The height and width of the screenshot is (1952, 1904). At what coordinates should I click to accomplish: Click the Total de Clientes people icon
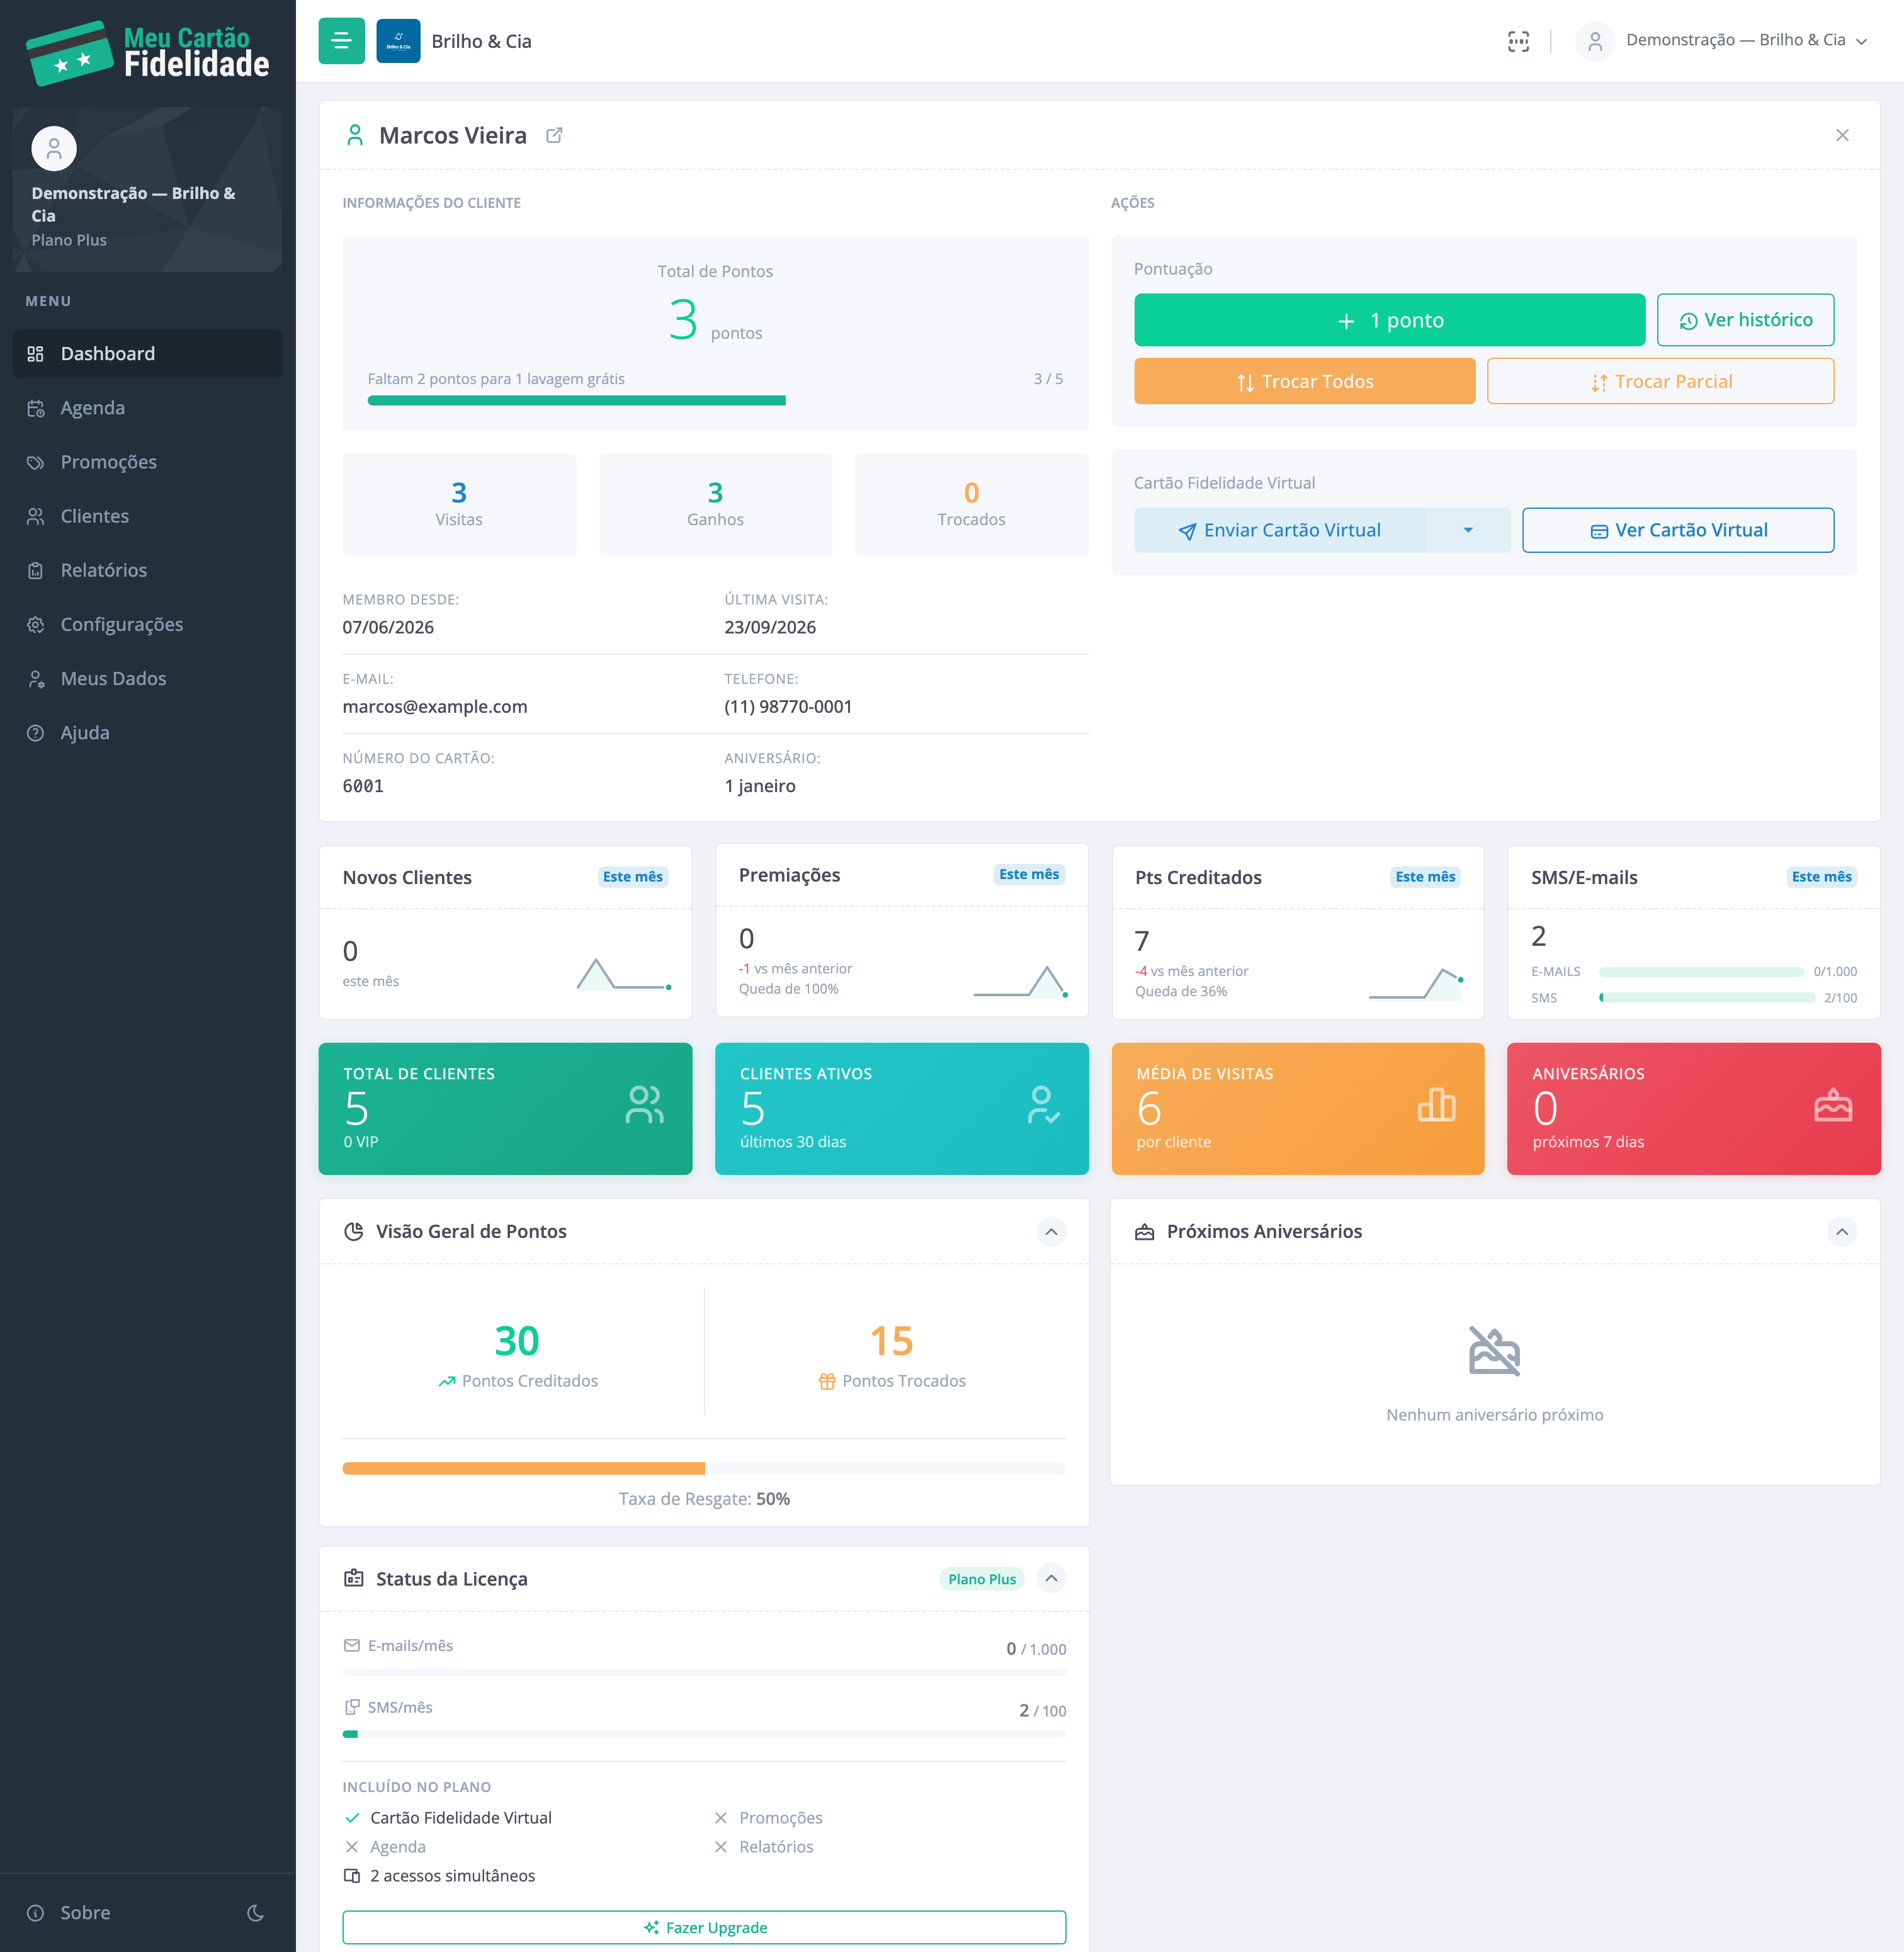pos(645,1105)
